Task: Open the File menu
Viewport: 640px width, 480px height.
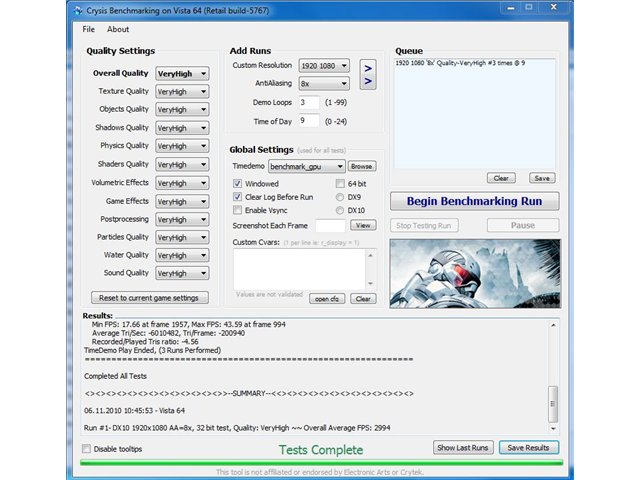Action: (x=89, y=29)
